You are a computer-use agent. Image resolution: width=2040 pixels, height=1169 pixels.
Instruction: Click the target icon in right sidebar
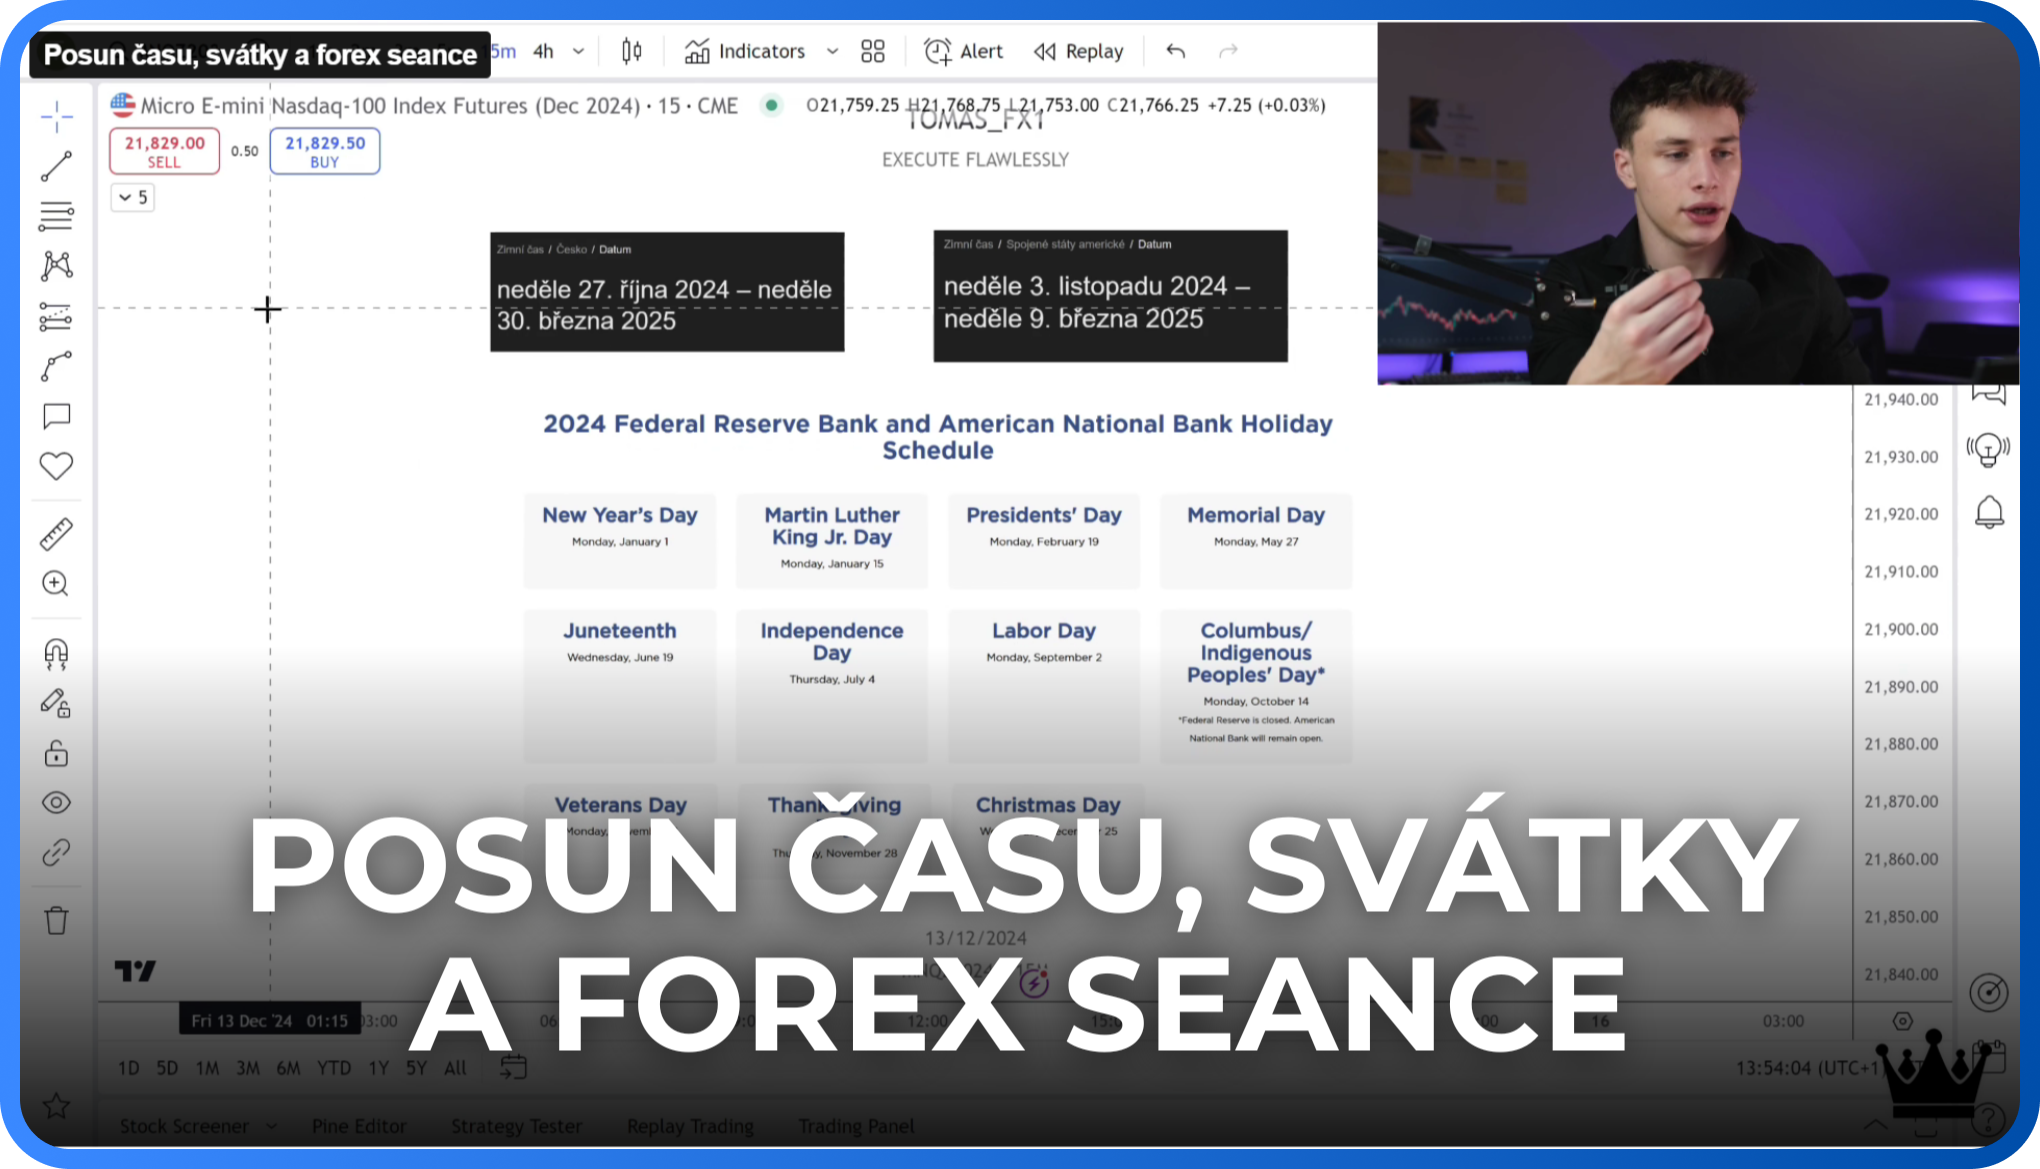tap(1989, 992)
